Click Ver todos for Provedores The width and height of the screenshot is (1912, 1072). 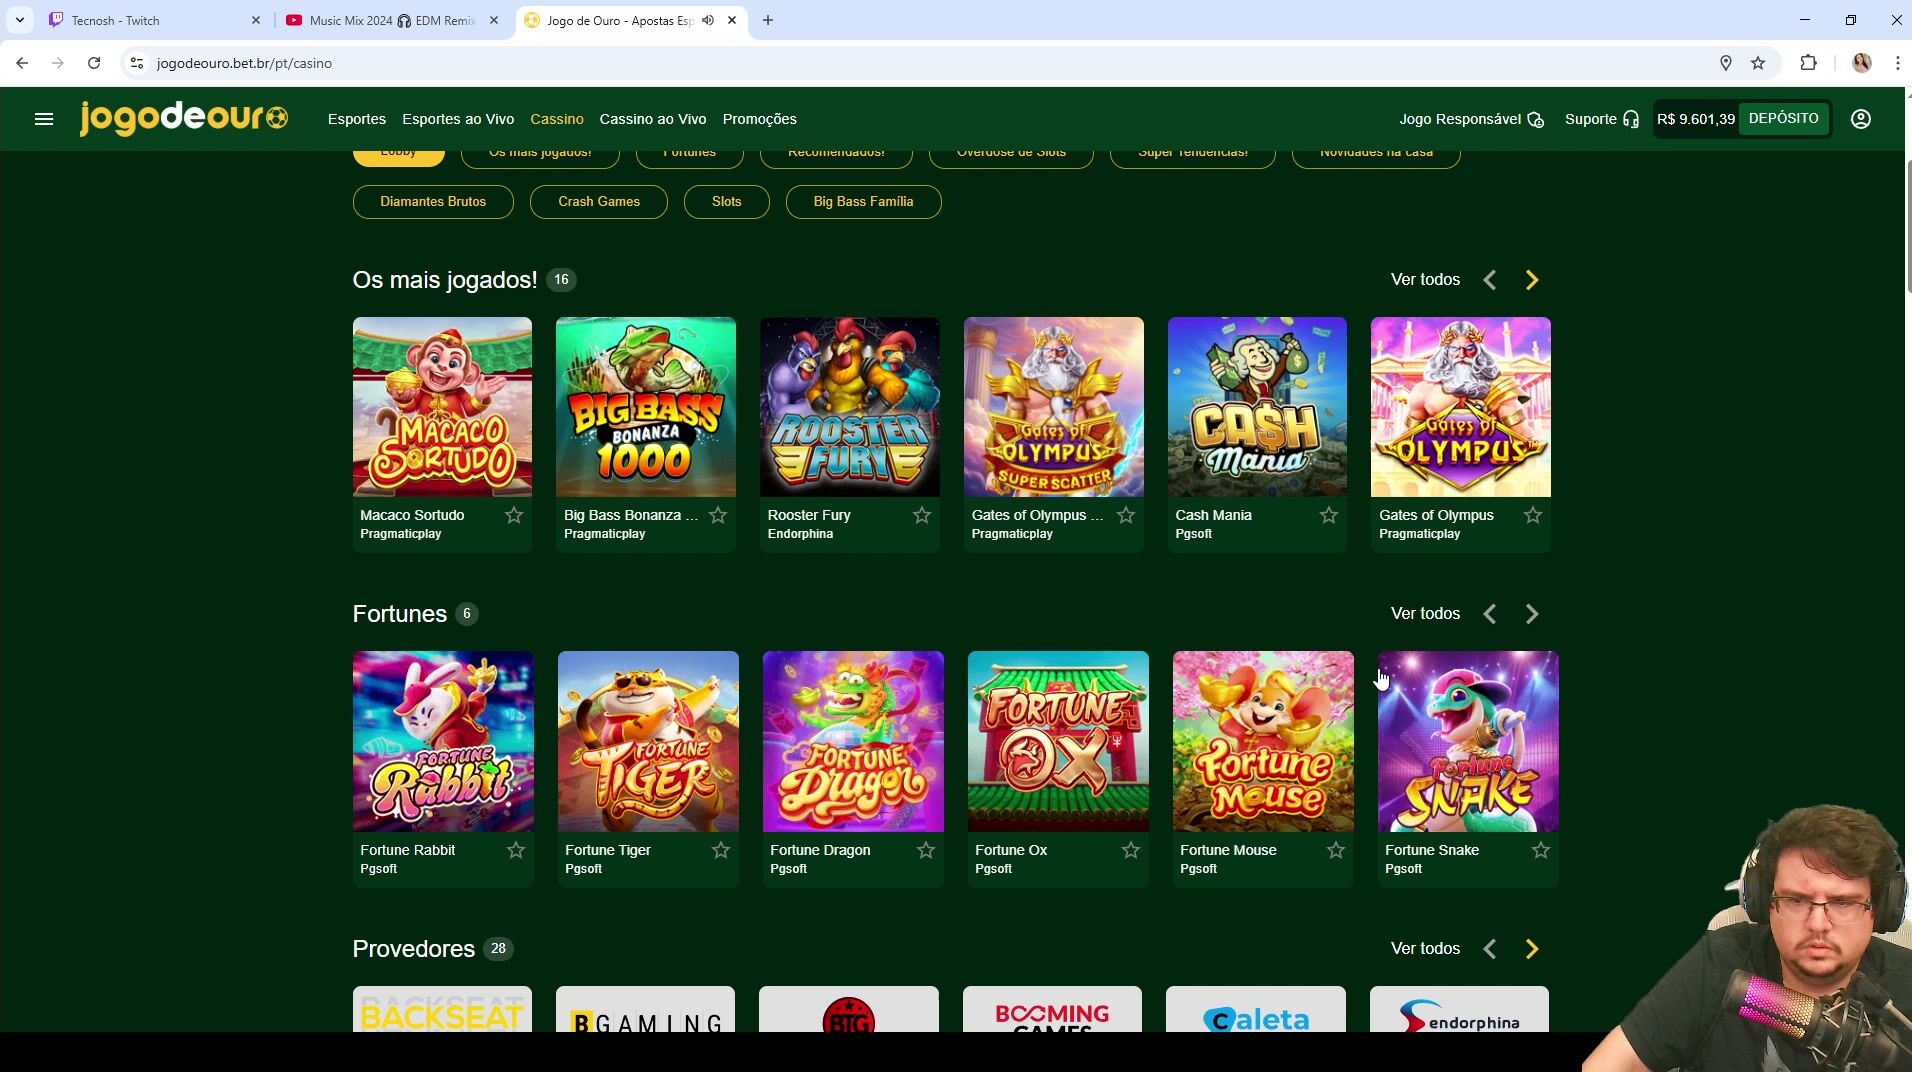coord(1425,949)
